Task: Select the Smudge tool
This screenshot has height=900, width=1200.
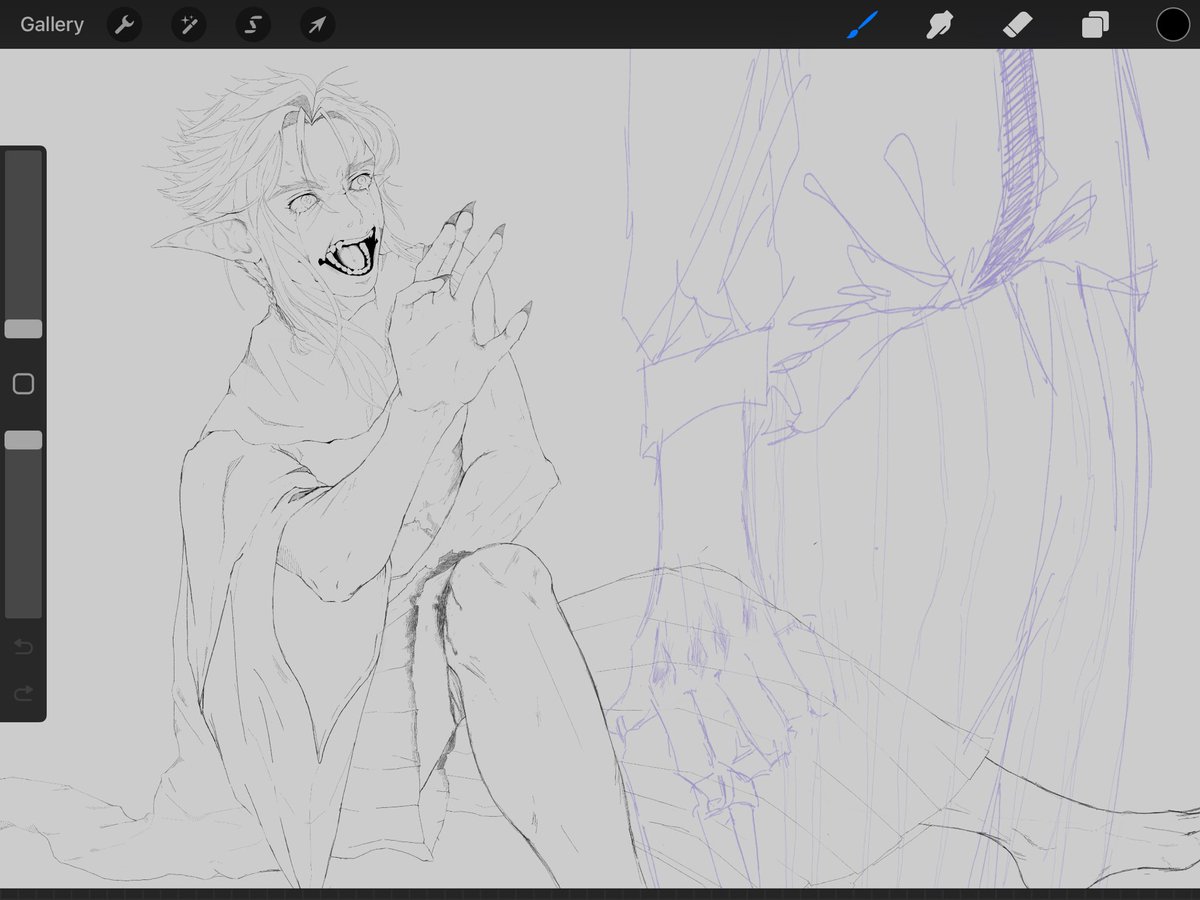Action: tap(939, 24)
